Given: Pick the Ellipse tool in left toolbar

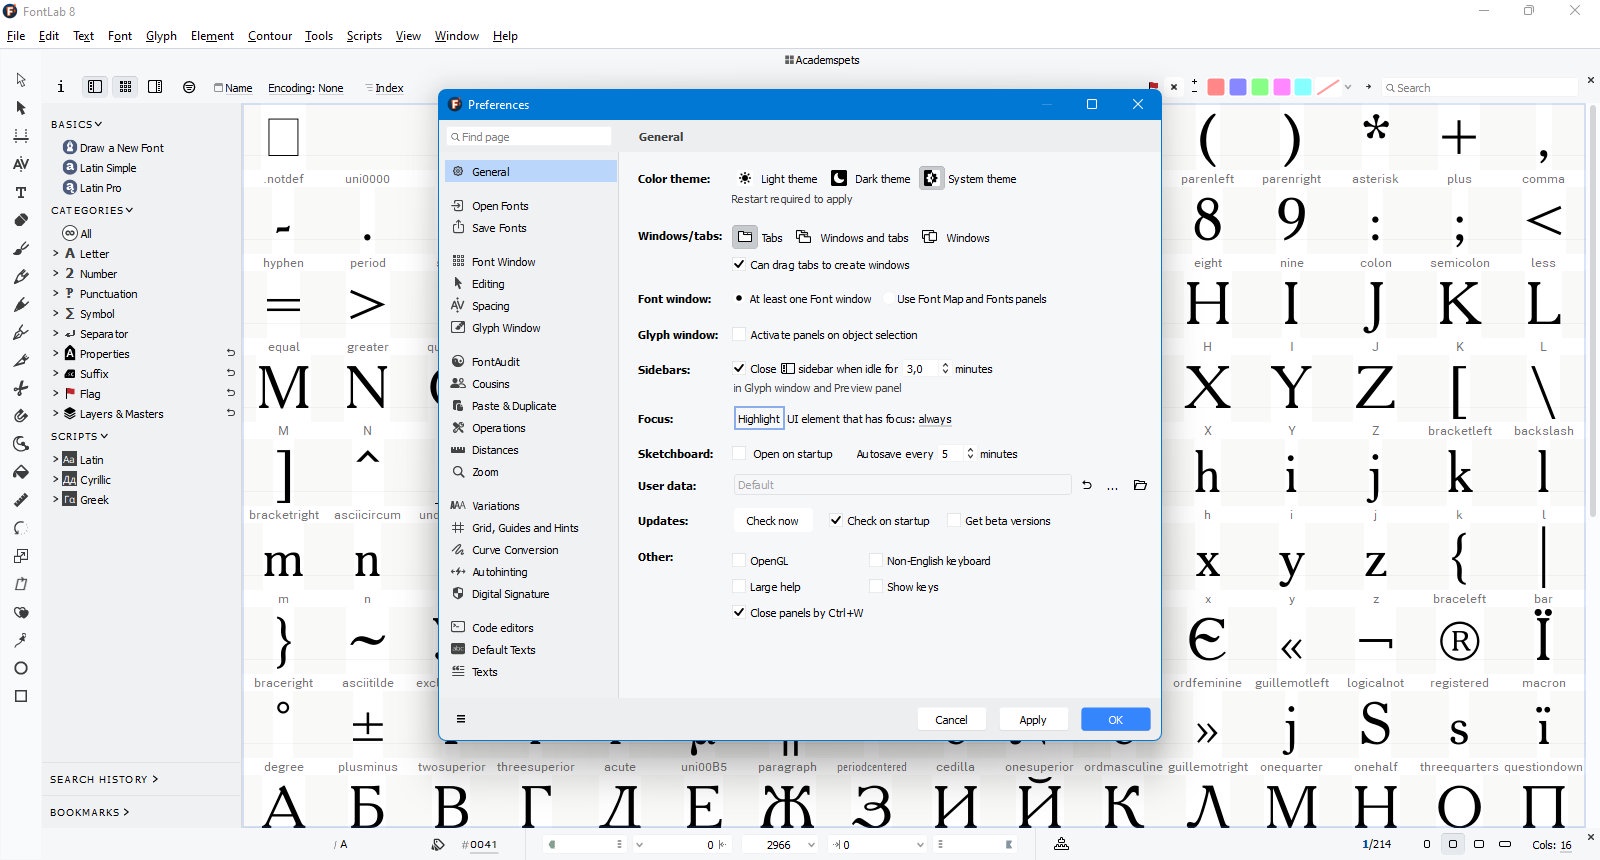Looking at the screenshot, I should (x=21, y=668).
